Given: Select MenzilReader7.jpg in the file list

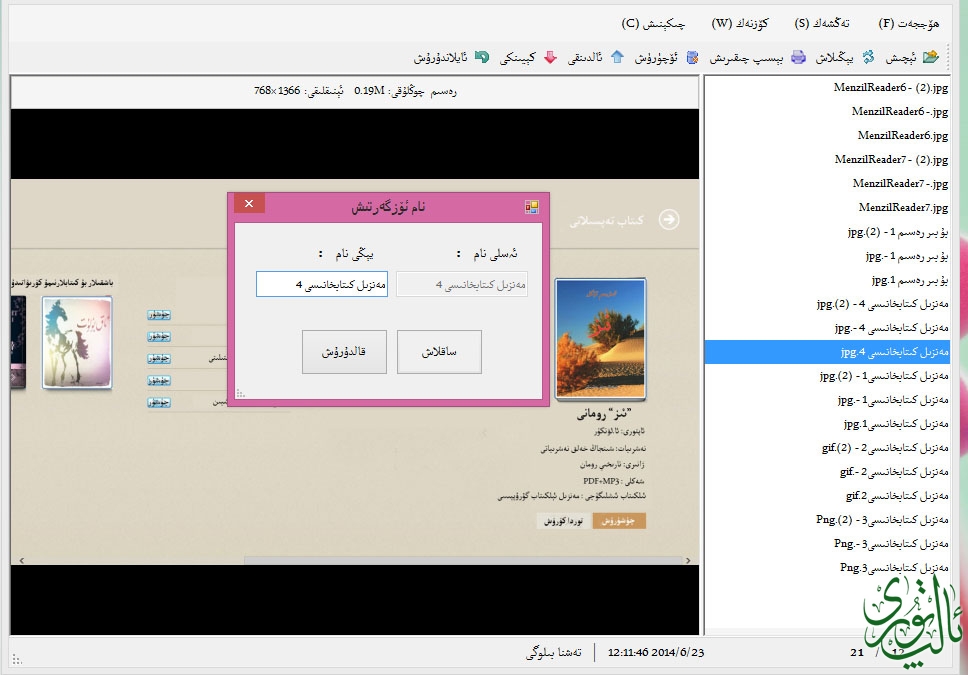Looking at the screenshot, I should pos(903,208).
